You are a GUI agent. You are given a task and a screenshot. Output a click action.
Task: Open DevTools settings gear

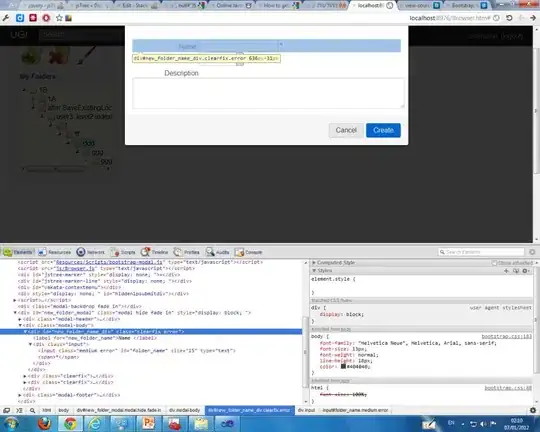[x=533, y=410]
